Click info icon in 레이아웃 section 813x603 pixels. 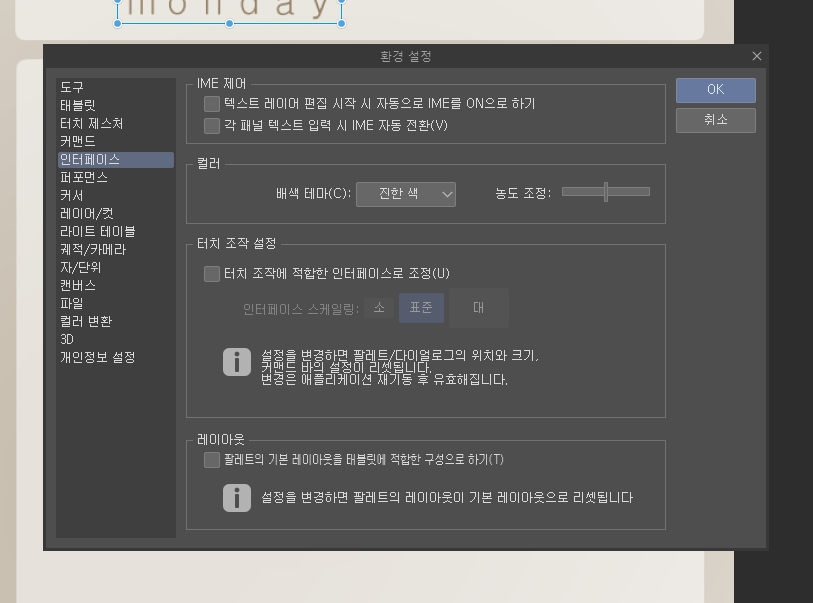[x=237, y=498]
